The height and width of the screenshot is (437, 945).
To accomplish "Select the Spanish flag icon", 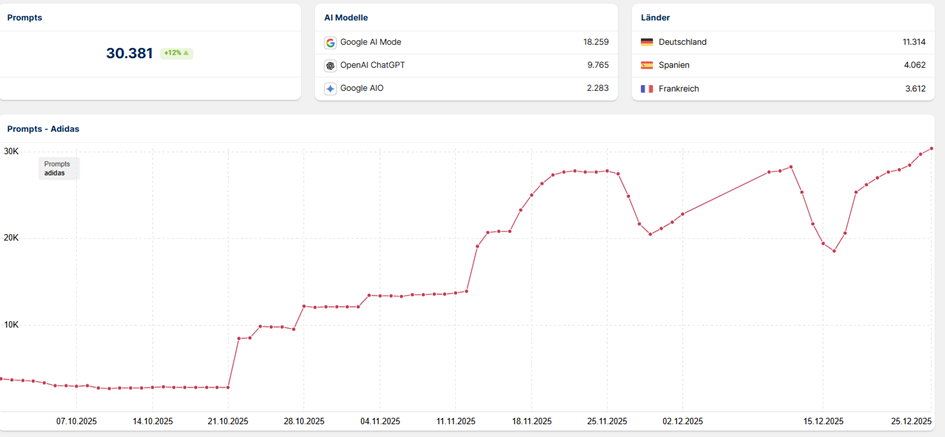I will [647, 66].
